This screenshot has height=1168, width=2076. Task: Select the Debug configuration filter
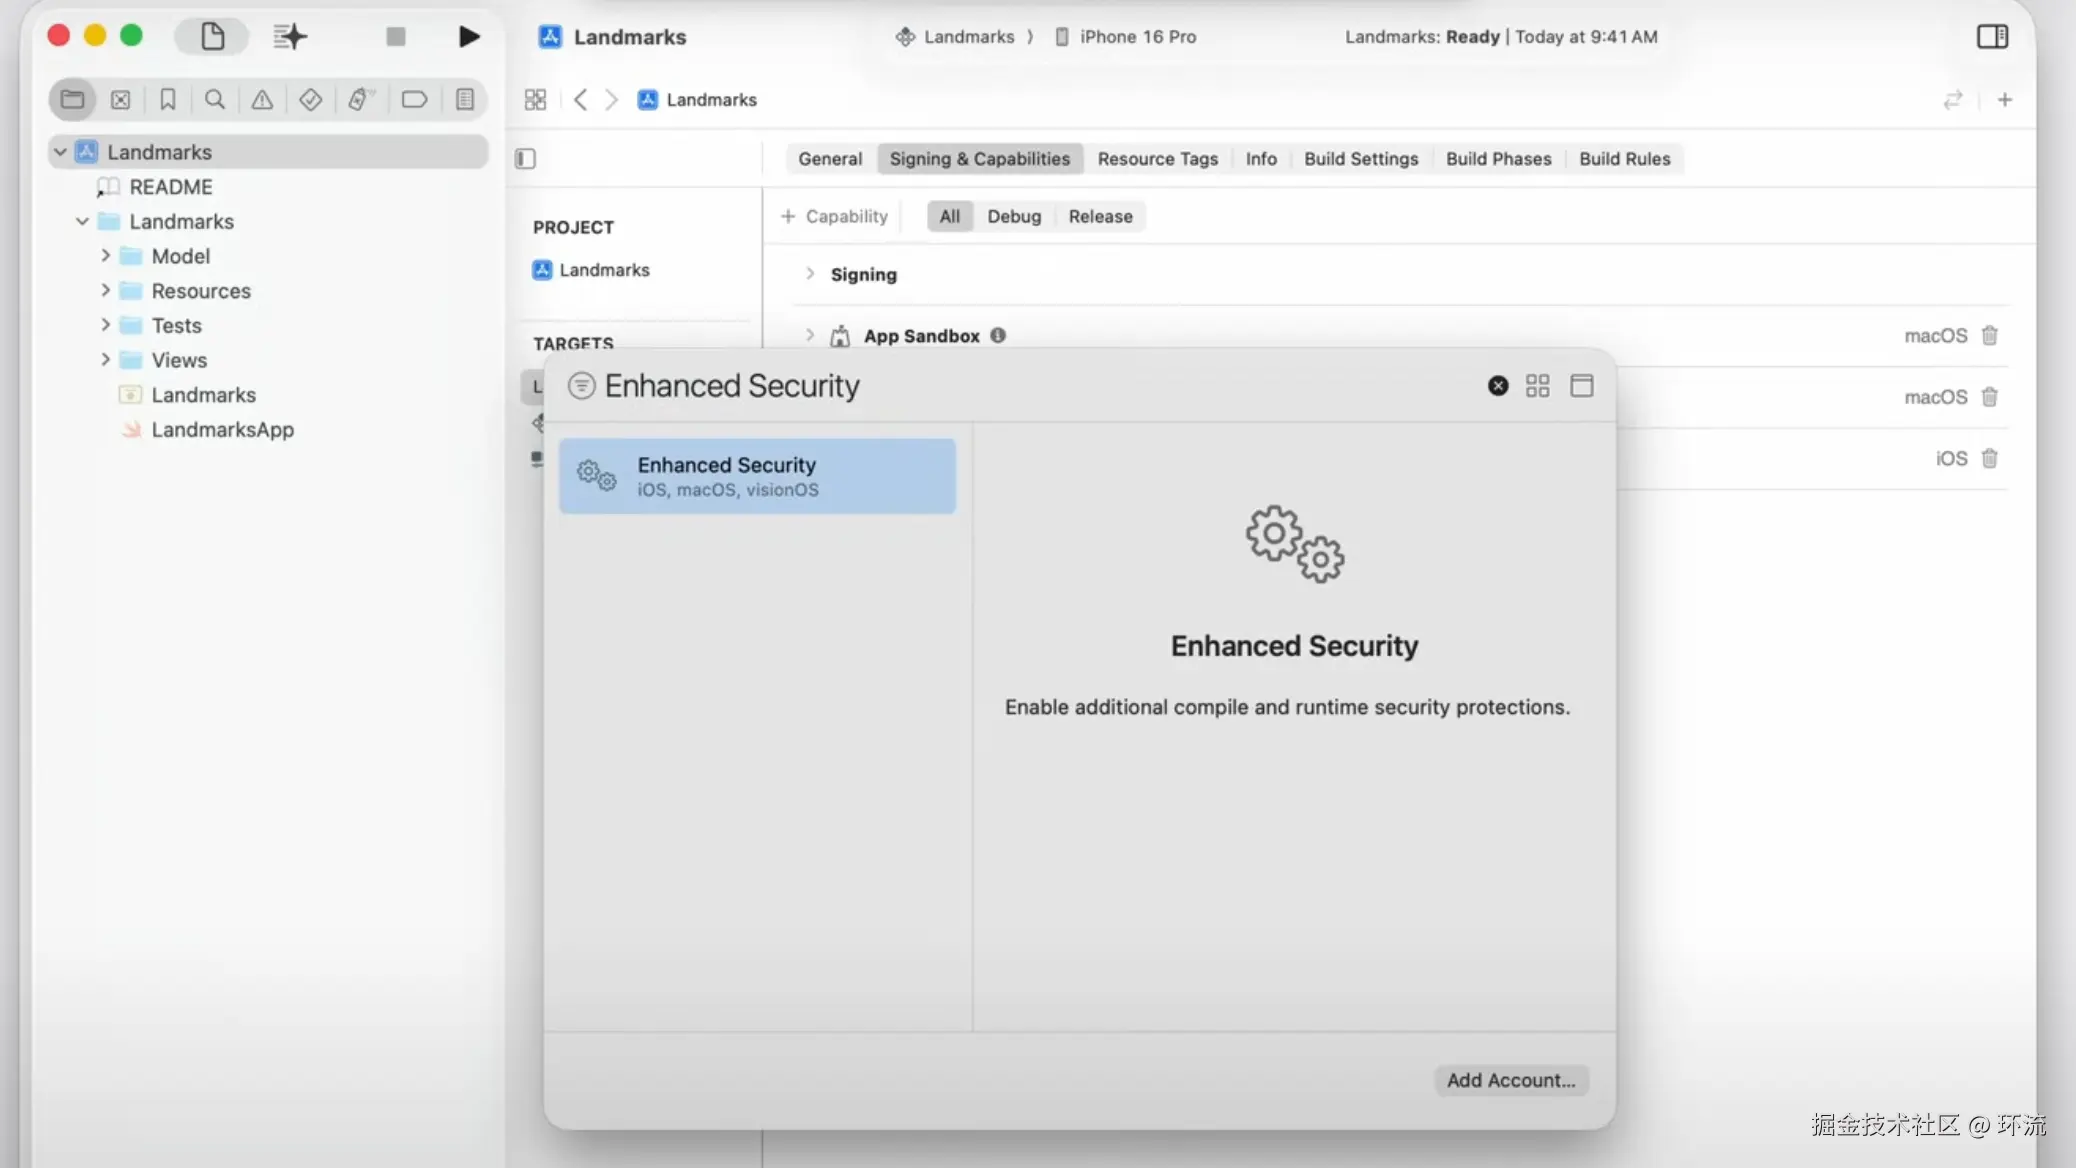point(1013,217)
